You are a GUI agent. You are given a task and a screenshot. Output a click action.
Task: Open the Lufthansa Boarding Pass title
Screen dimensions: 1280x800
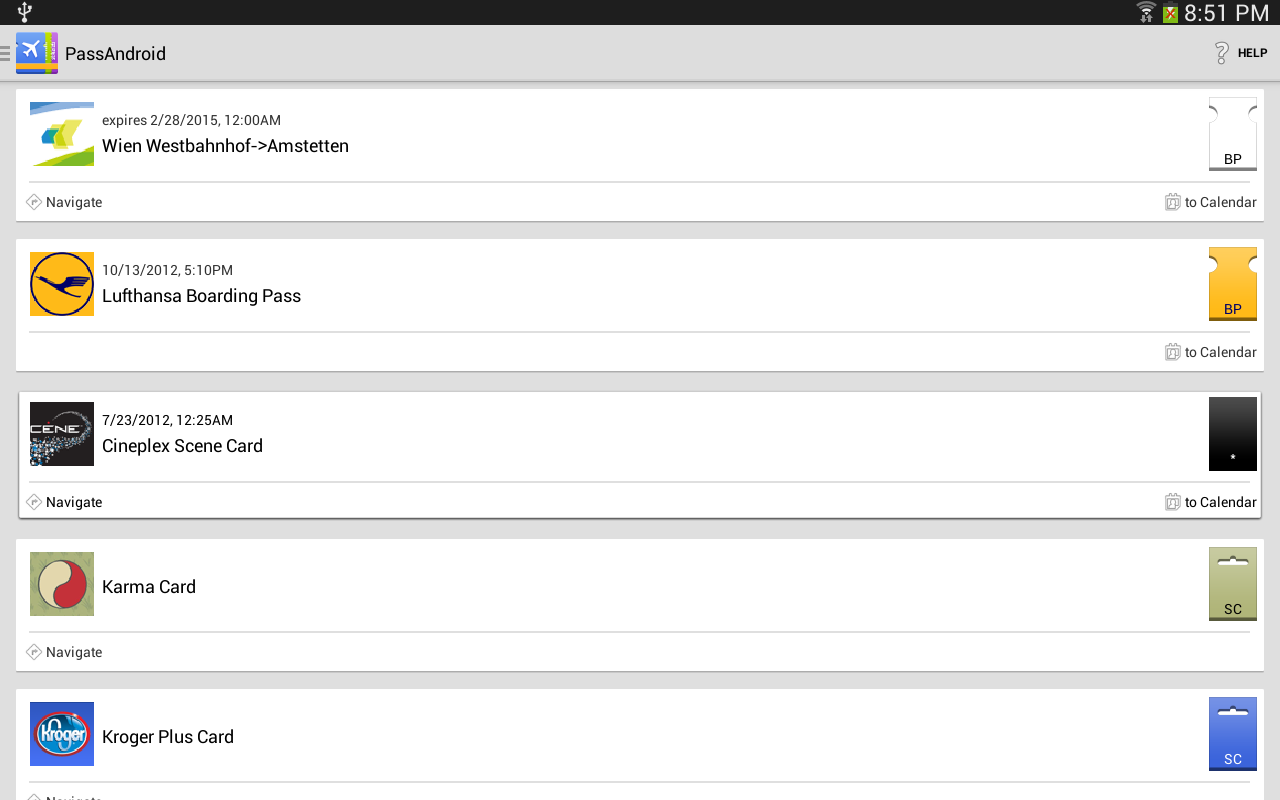pyautogui.click(x=201, y=296)
